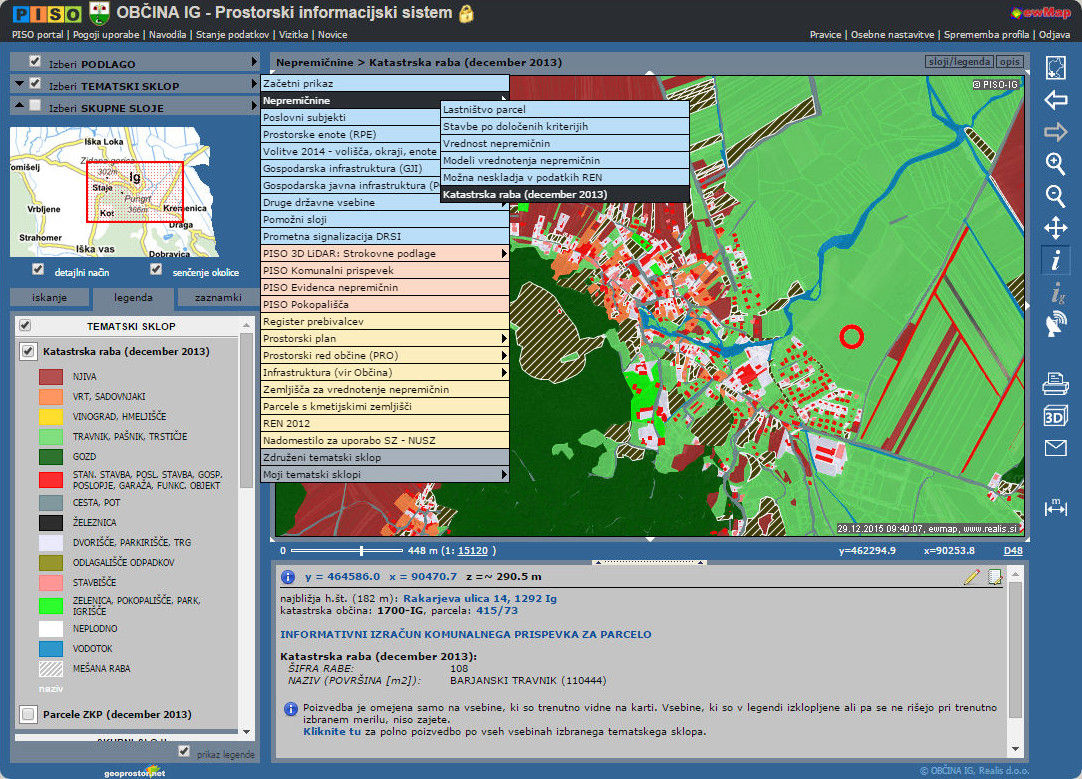Enable the 'Parcele ZKP (december 2013)' layer
This screenshot has width=1082, height=779.
[x=28, y=714]
